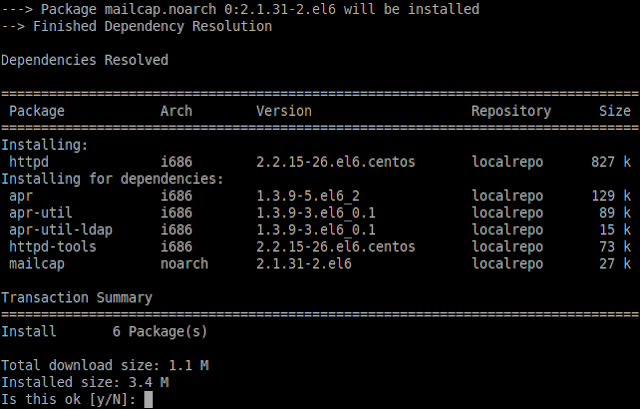This screenshot has height=409, width=640.
Task: Click the httpd package name
Action: (29, 162)
